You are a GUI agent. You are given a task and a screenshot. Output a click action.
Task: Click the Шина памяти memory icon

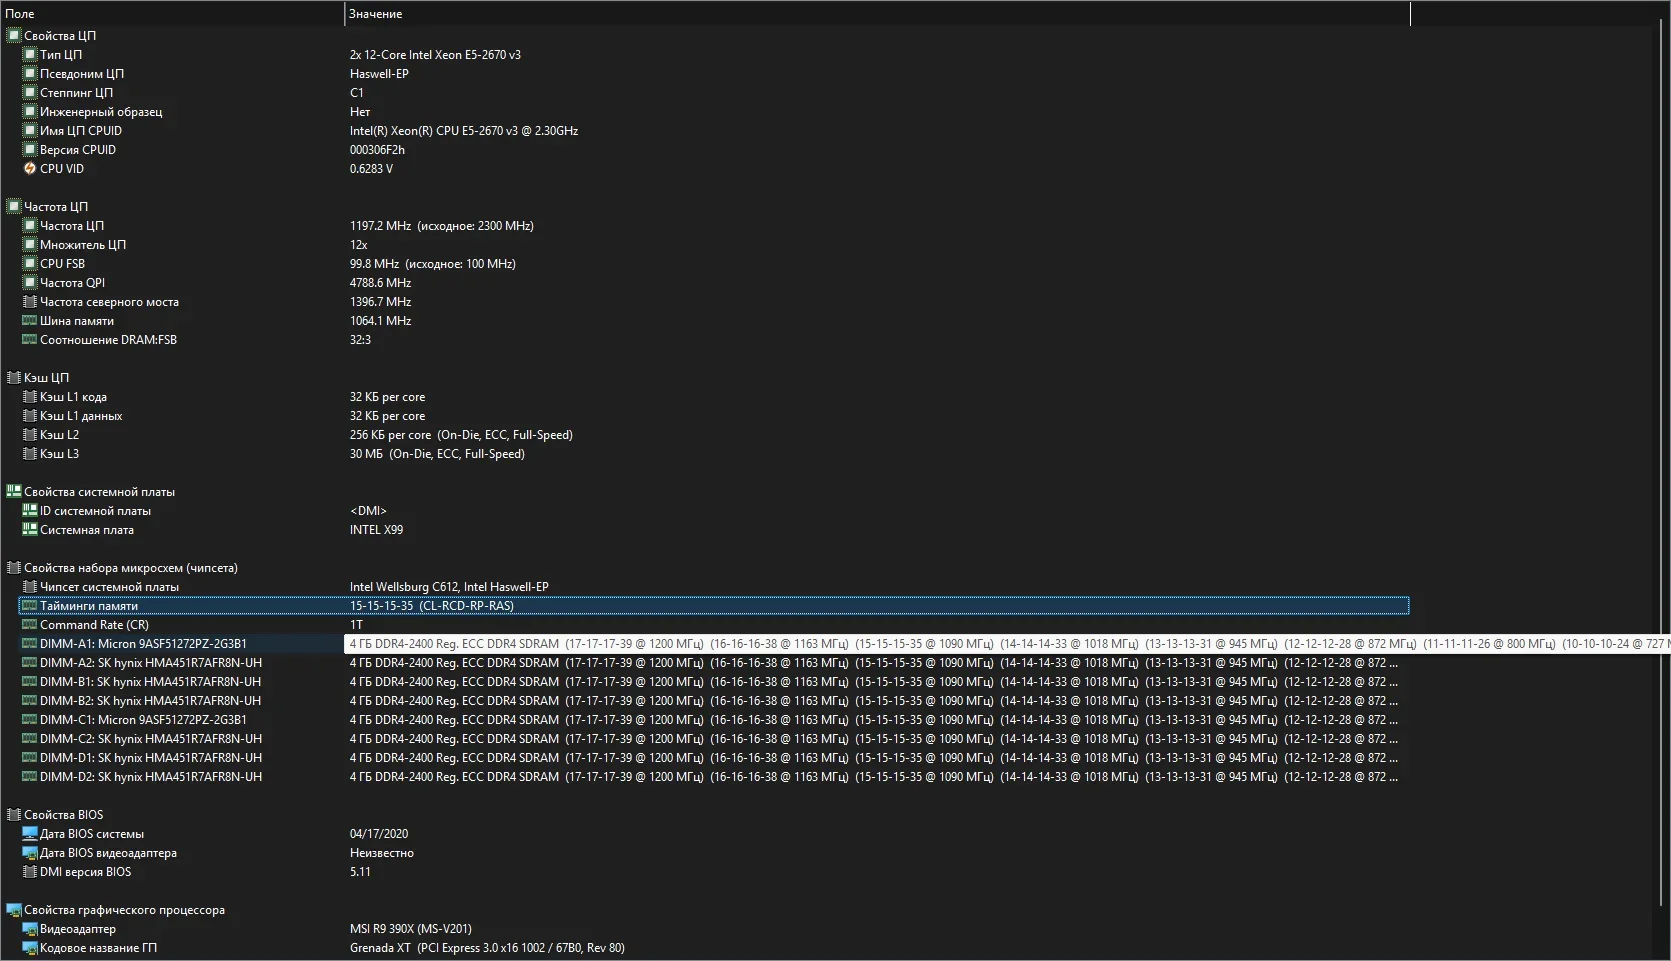(30, 321)
